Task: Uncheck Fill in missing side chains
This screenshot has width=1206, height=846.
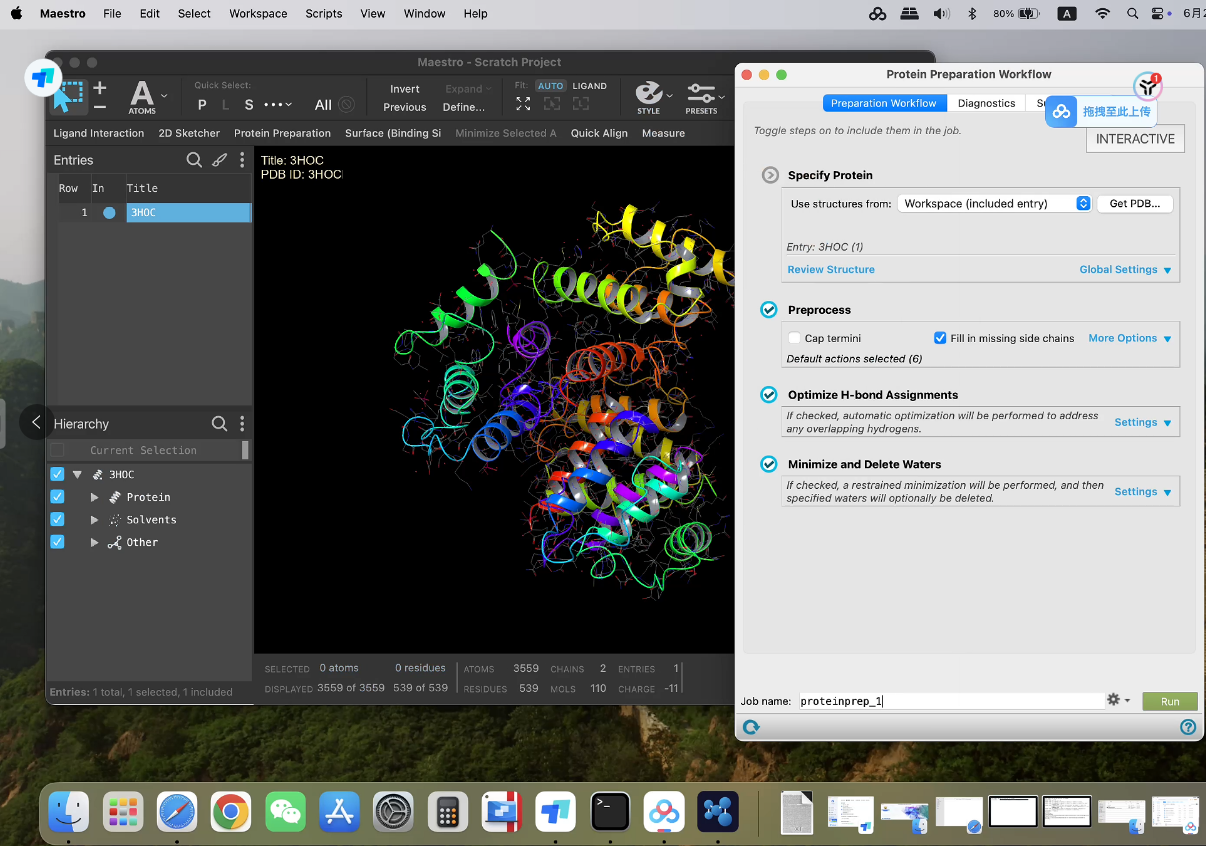Action: coord(940,338)
